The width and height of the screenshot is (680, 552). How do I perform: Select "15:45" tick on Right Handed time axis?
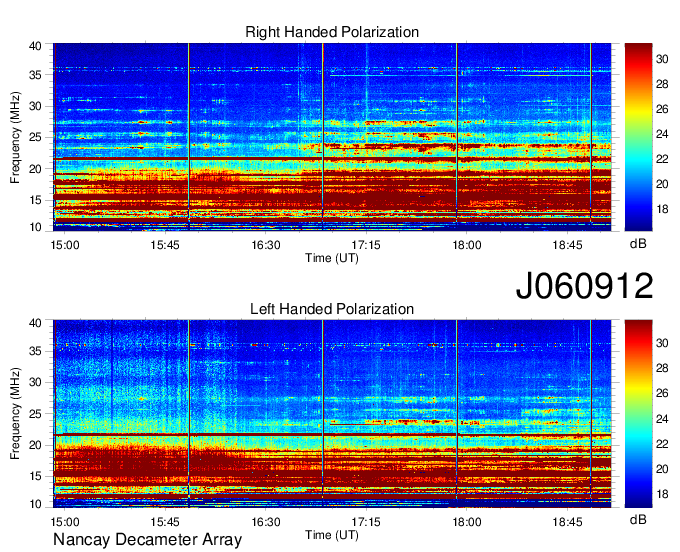(x=165, y=245)
